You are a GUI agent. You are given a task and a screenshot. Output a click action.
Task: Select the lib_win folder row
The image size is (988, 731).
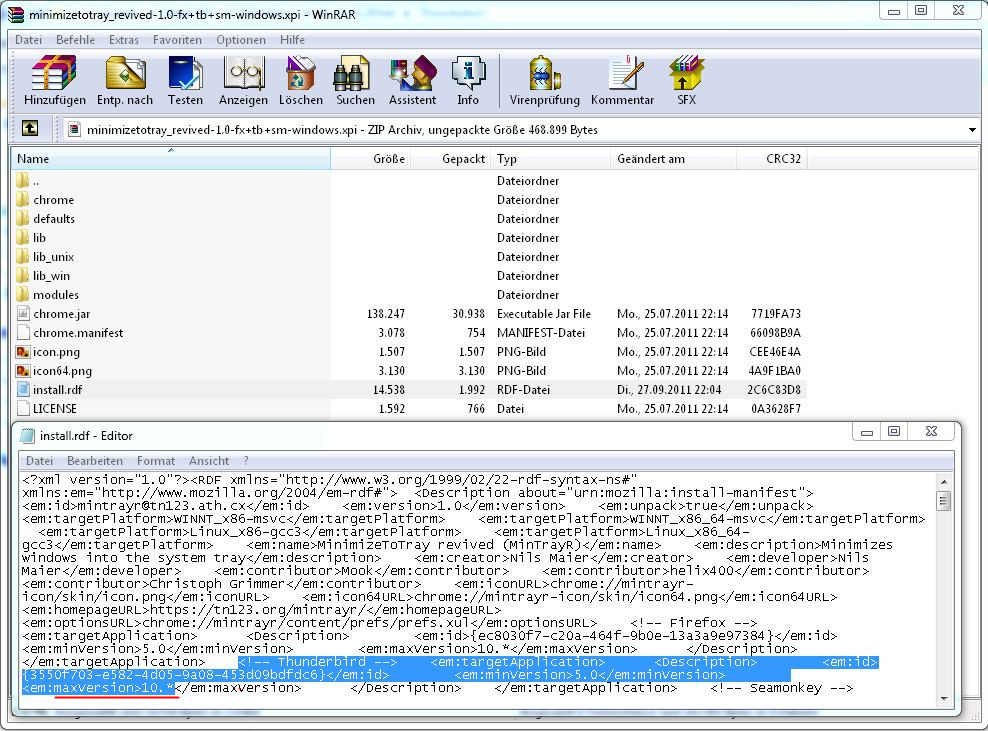(x=408, y=275)
